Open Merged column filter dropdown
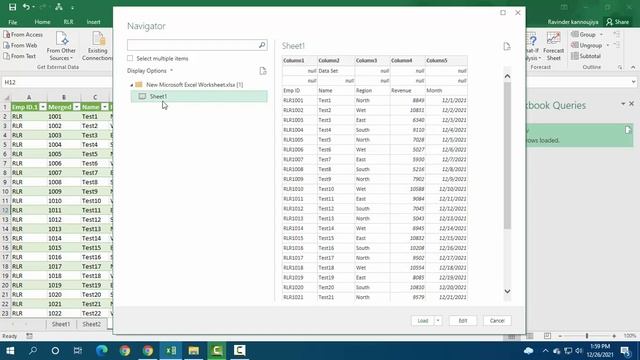Viewport: 640px width, 360px height. [77, 107]
